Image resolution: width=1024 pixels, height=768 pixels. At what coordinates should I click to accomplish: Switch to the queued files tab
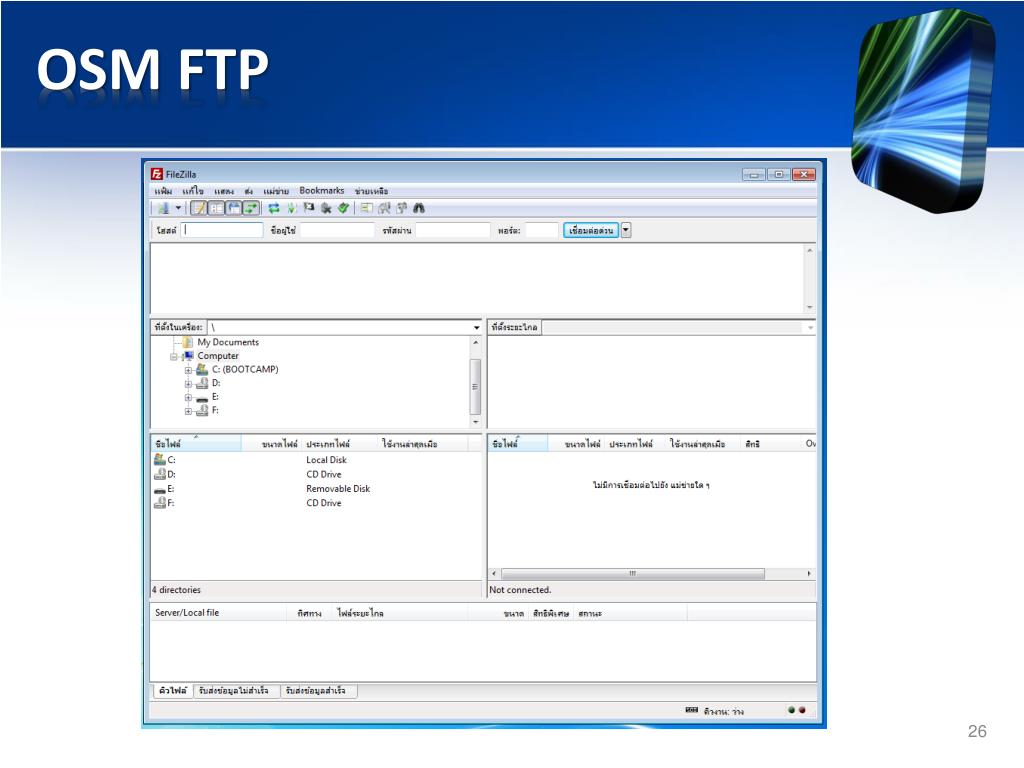coord(172,691)
